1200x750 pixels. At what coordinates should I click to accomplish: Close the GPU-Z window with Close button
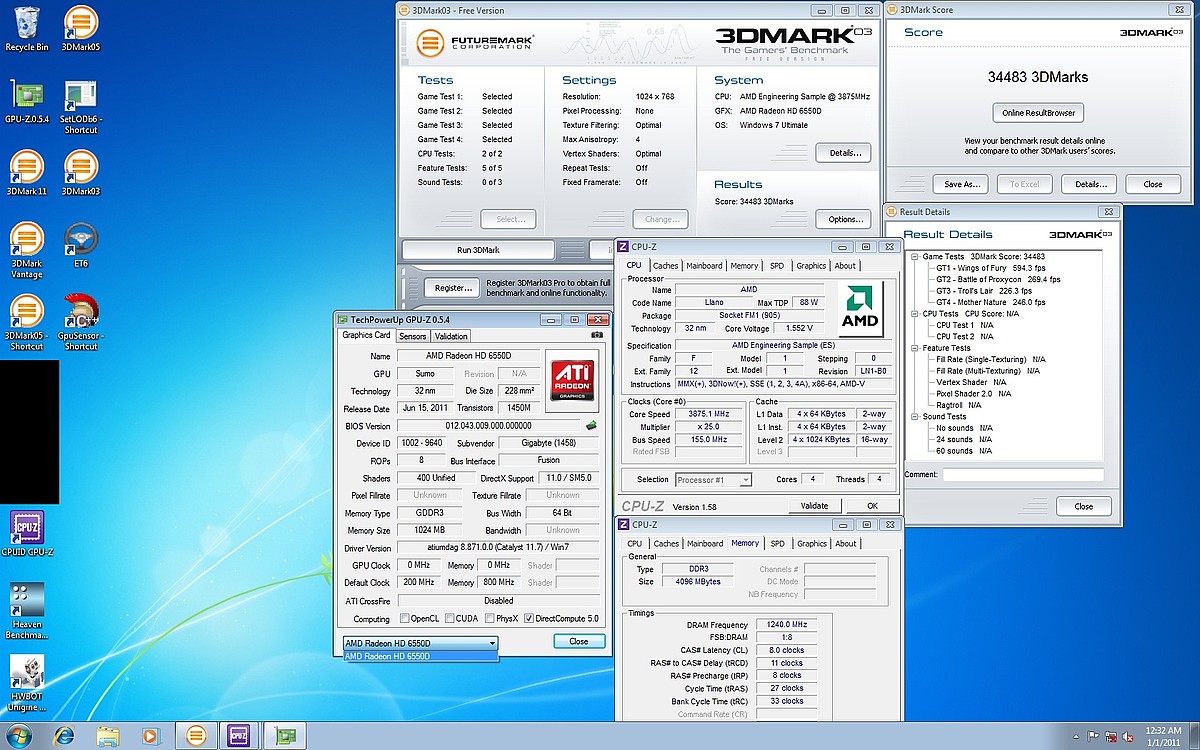pos(578,641)
